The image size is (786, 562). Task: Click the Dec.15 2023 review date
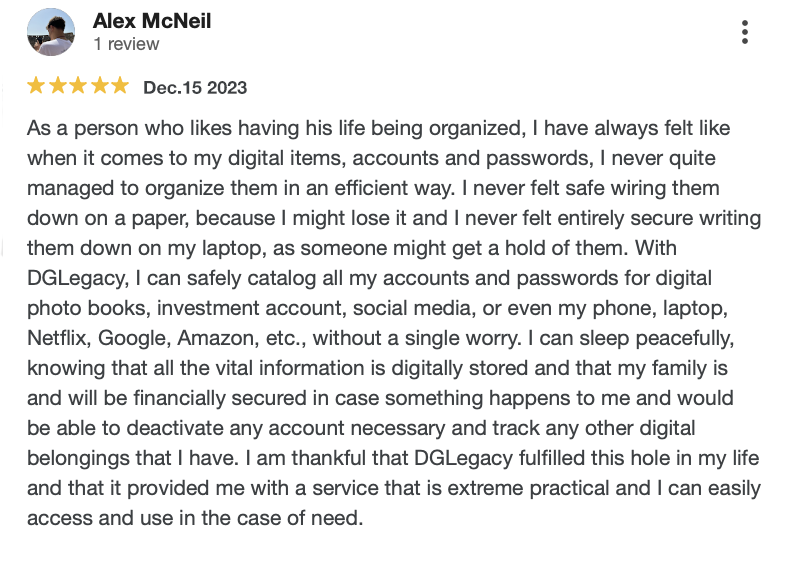pyautogui.click(x=195, y=88)
